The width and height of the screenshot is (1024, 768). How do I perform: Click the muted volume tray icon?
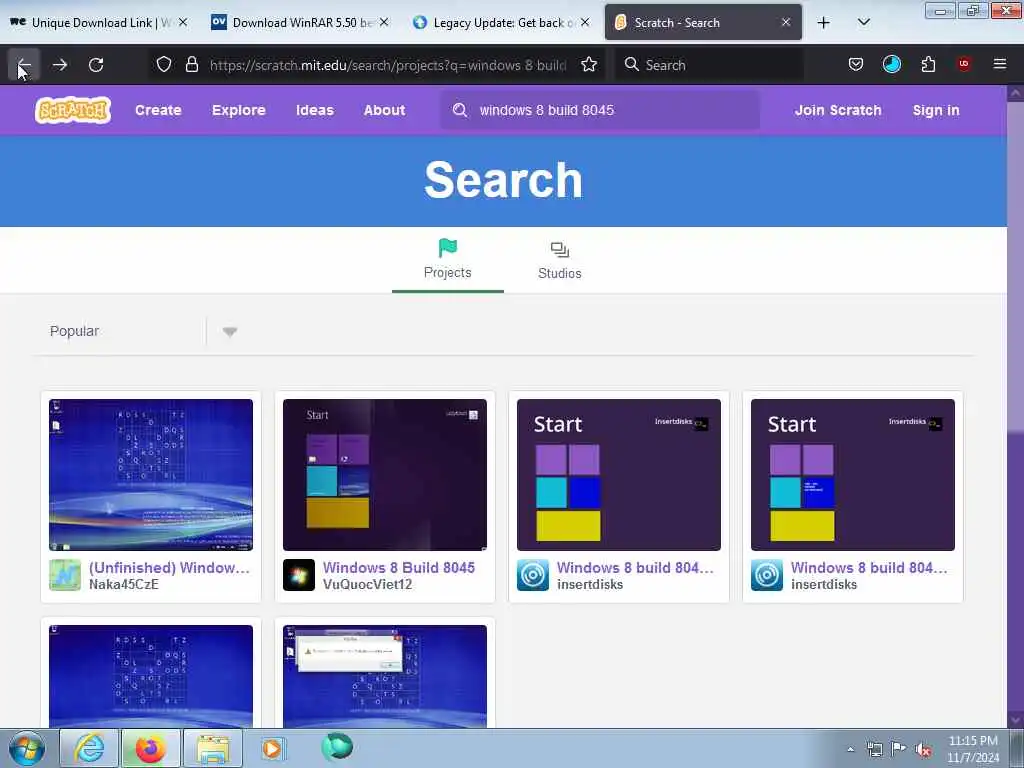coord(923,750)
